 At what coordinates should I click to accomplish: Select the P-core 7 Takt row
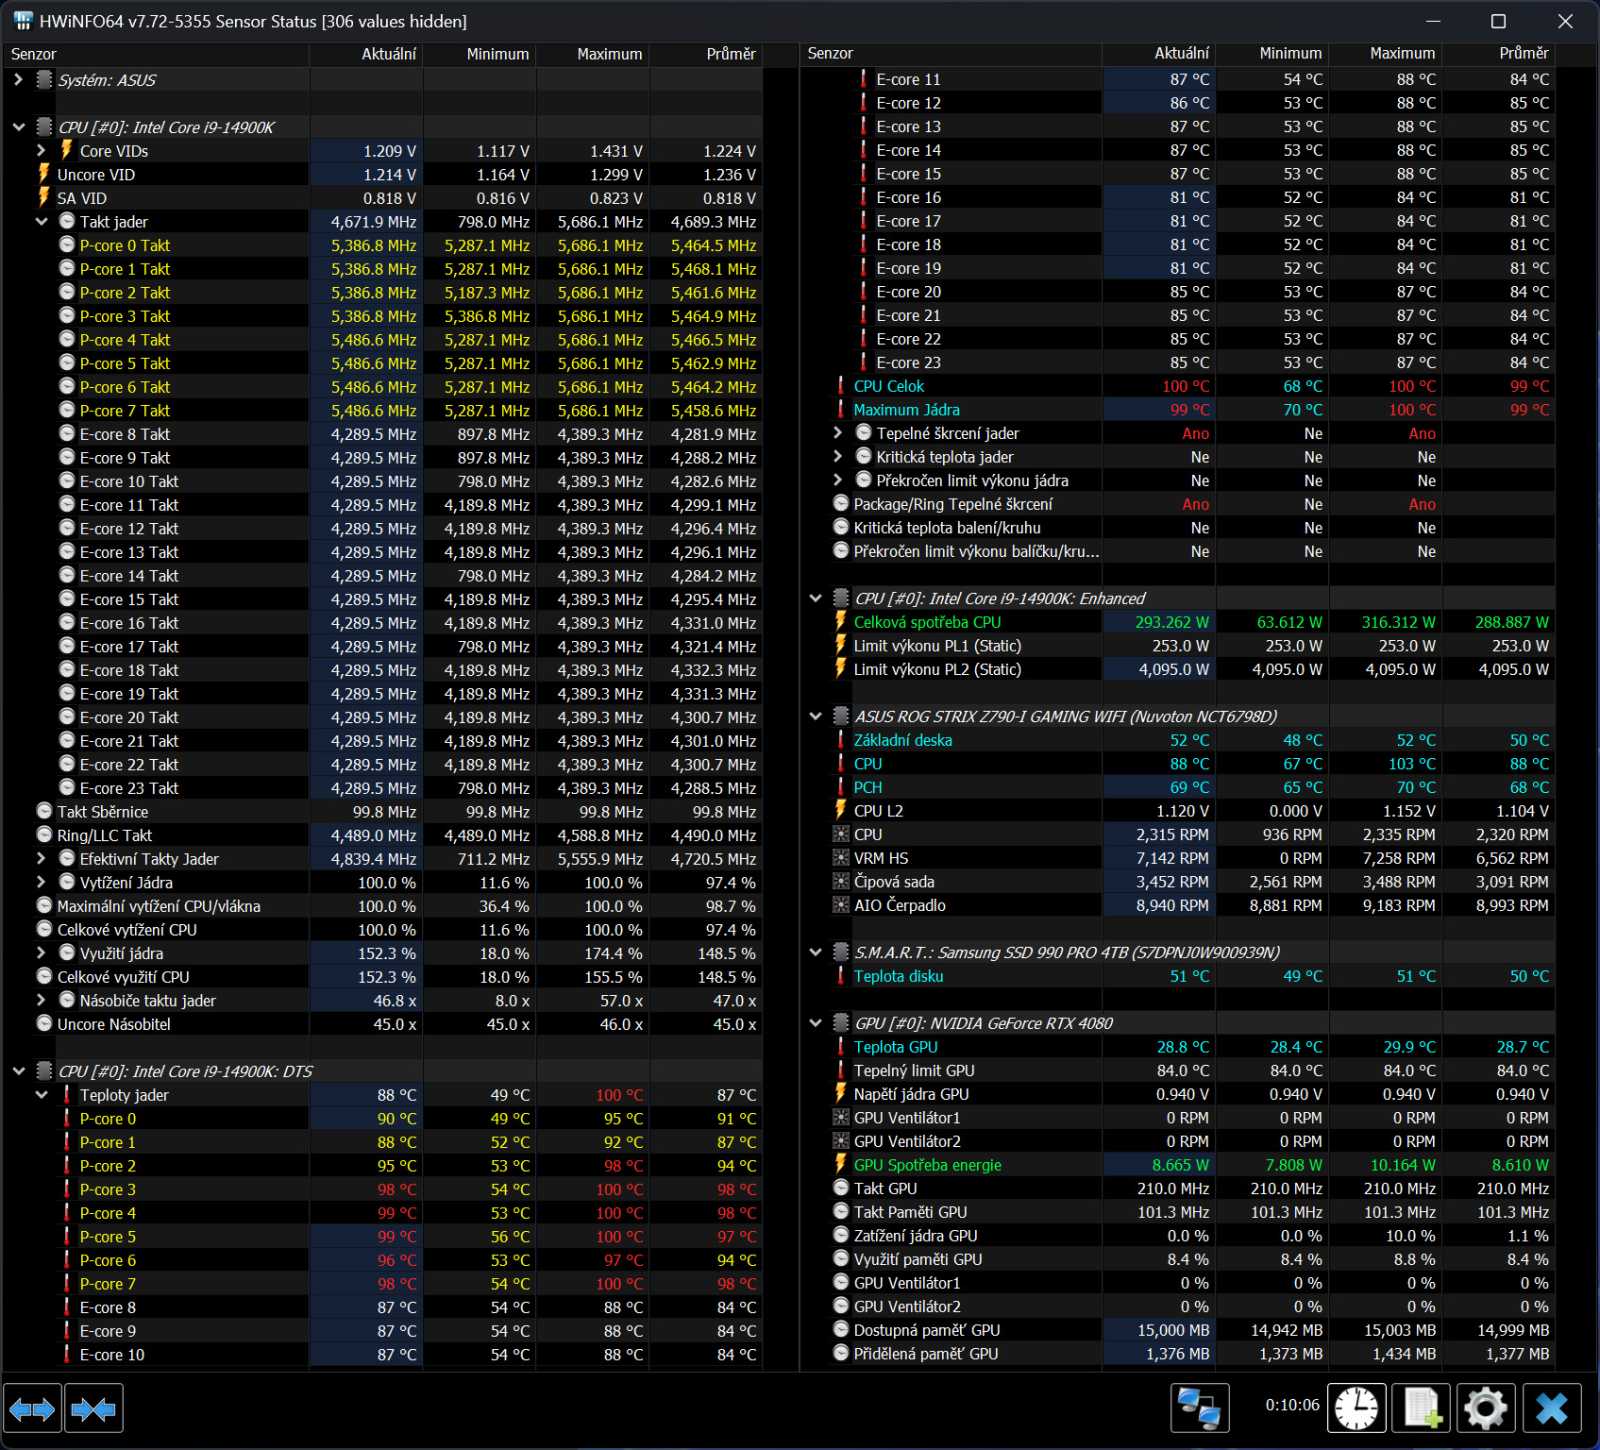coord(385,410)
